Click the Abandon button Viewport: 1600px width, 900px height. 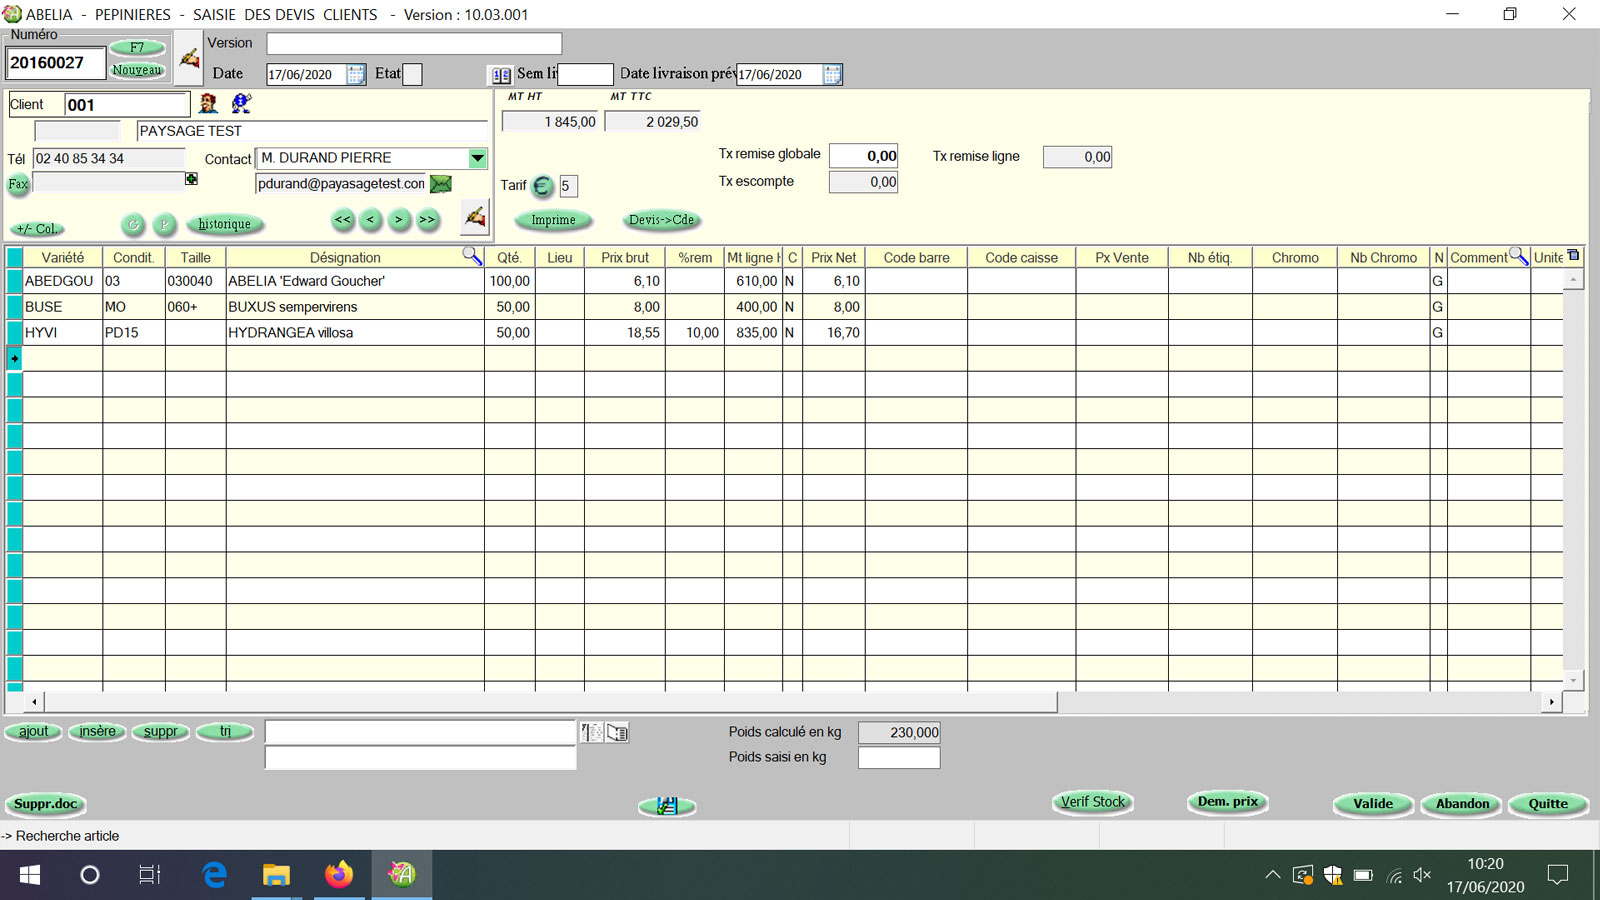[1462, 804]
